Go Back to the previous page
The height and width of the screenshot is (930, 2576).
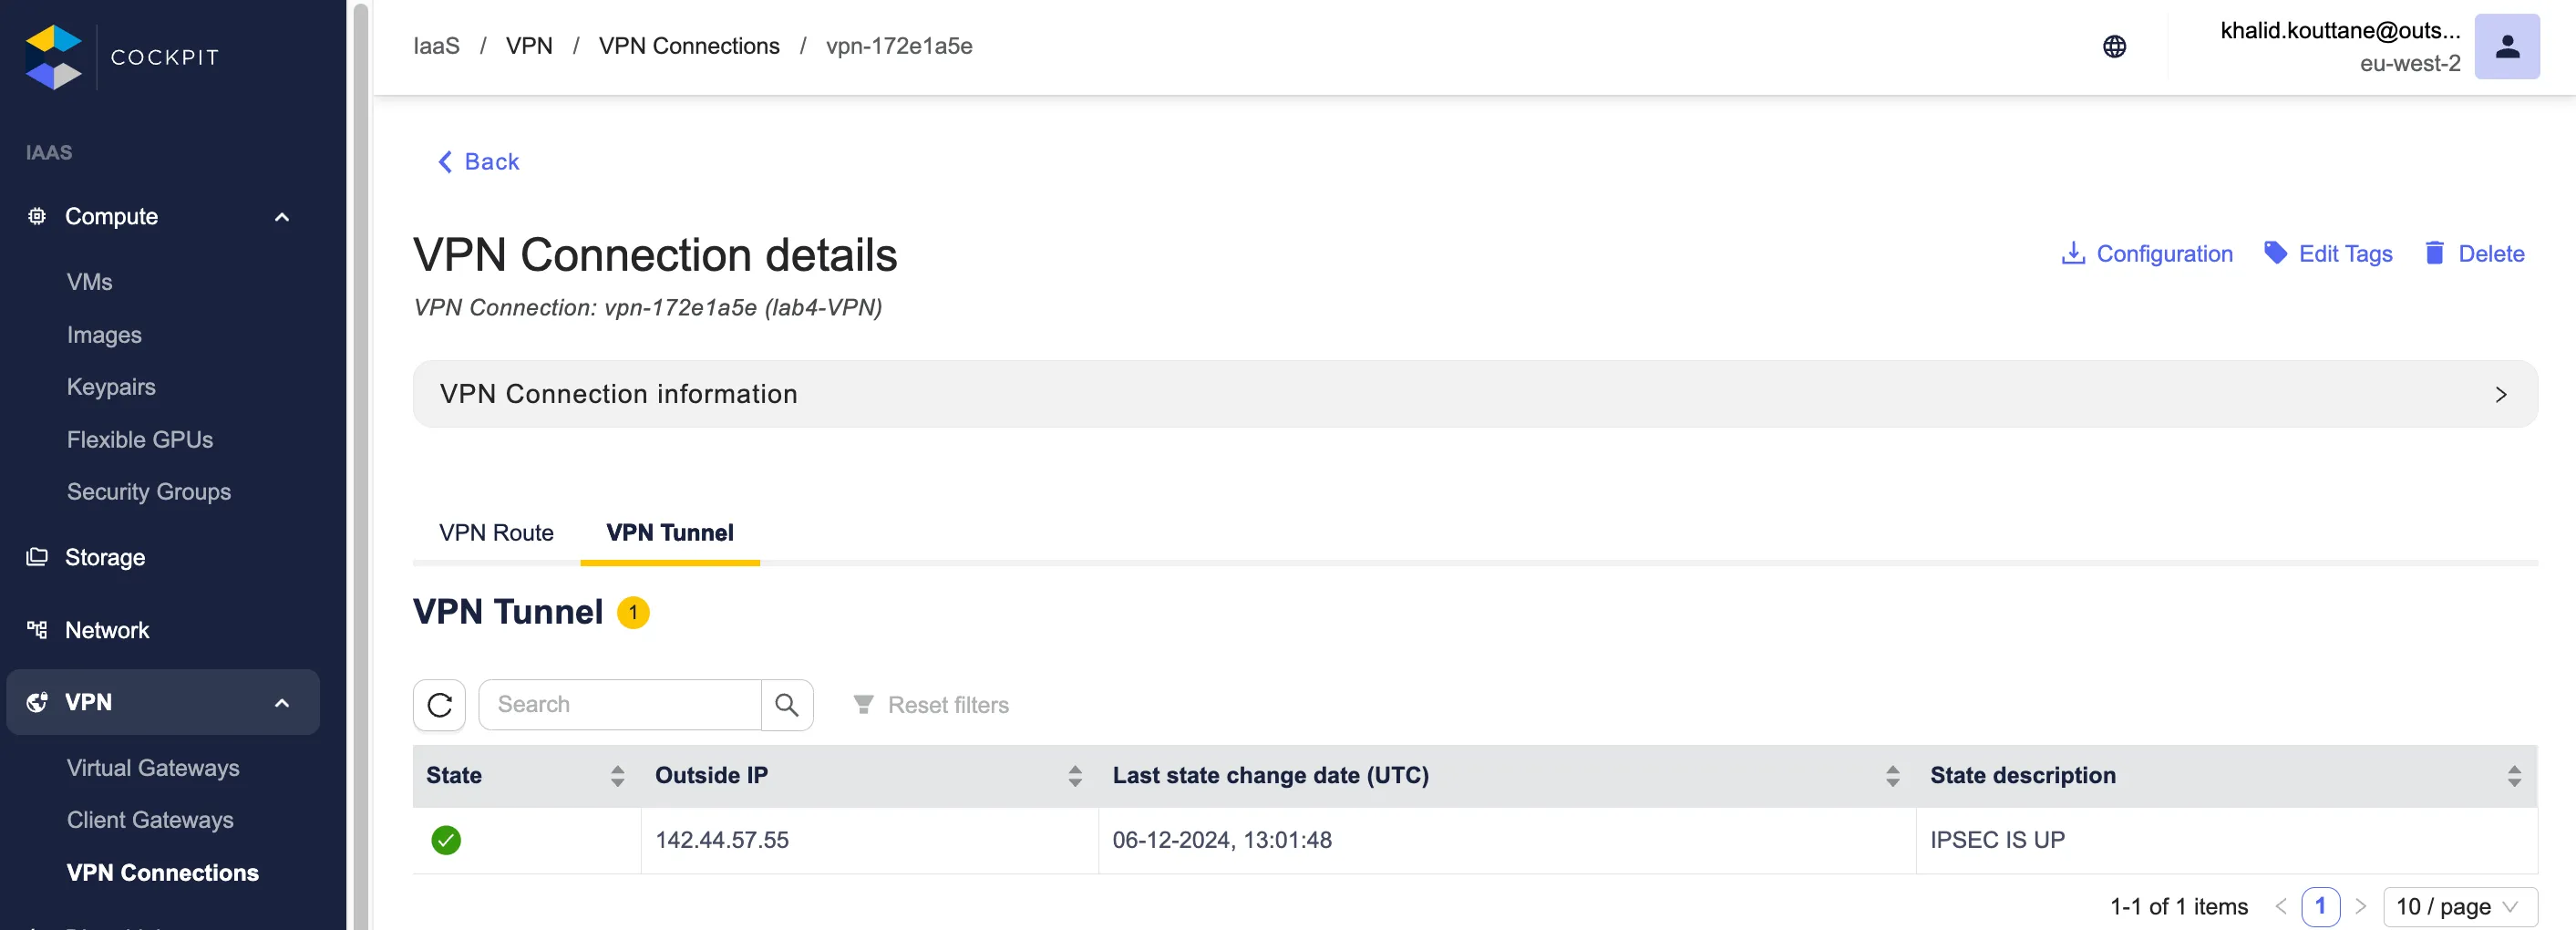click(x=479, y=162)
